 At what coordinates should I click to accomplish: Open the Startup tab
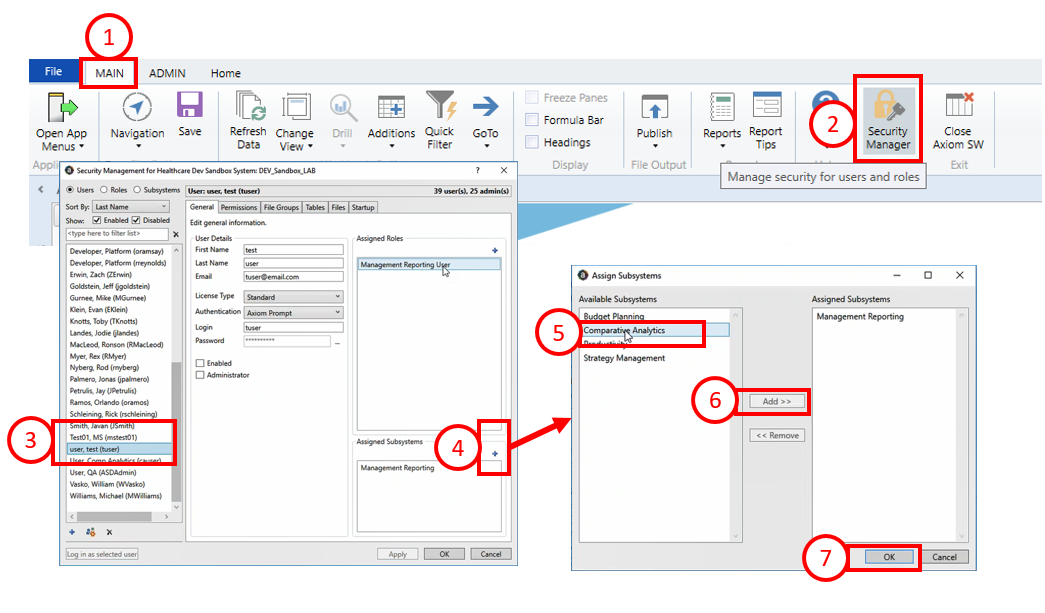pyautogui.click(x=363, y=207)
